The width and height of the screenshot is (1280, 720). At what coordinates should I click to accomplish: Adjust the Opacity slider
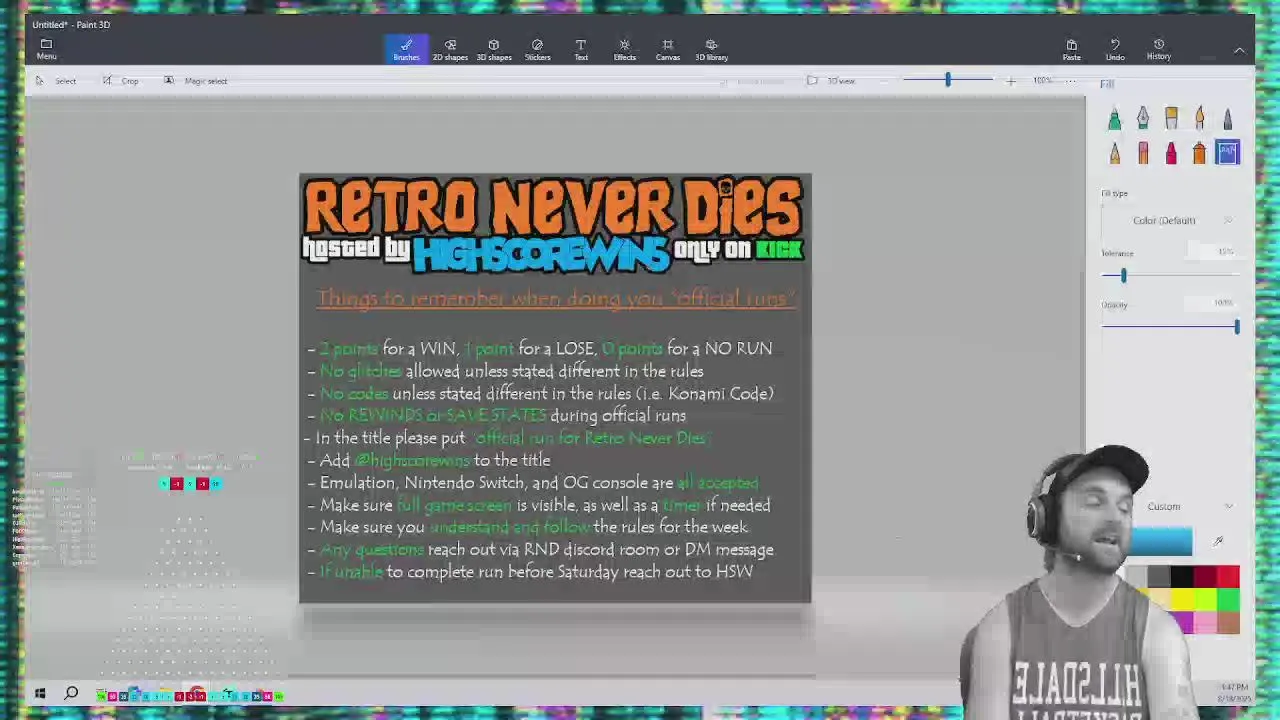(x=1236, y=327)
